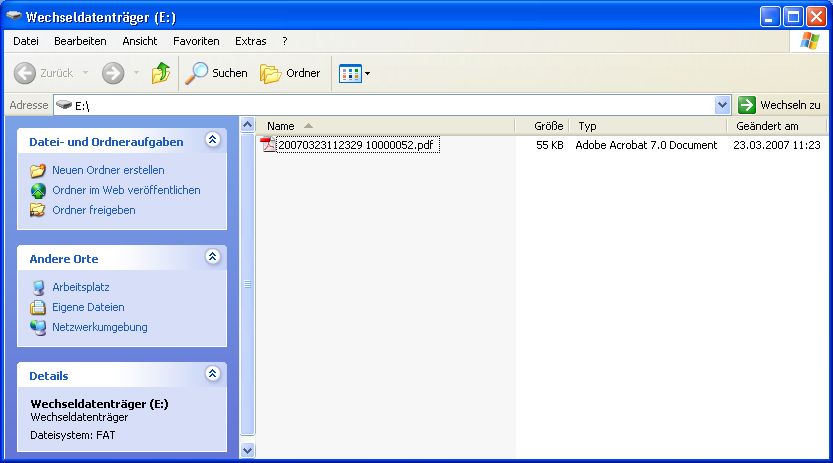Click the Adobe Acrobat 7.0 Document type cell
Image resolution: width=833 pixels, height=463 pixels.
point(646,145)
